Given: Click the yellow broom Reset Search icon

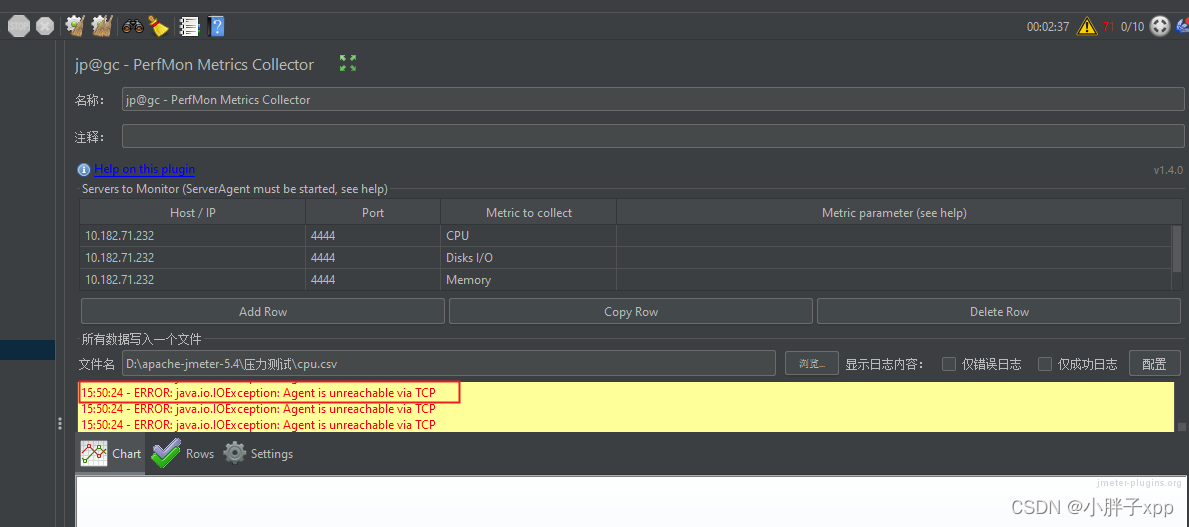Looking at the screenshot, I should coord(158,26).
